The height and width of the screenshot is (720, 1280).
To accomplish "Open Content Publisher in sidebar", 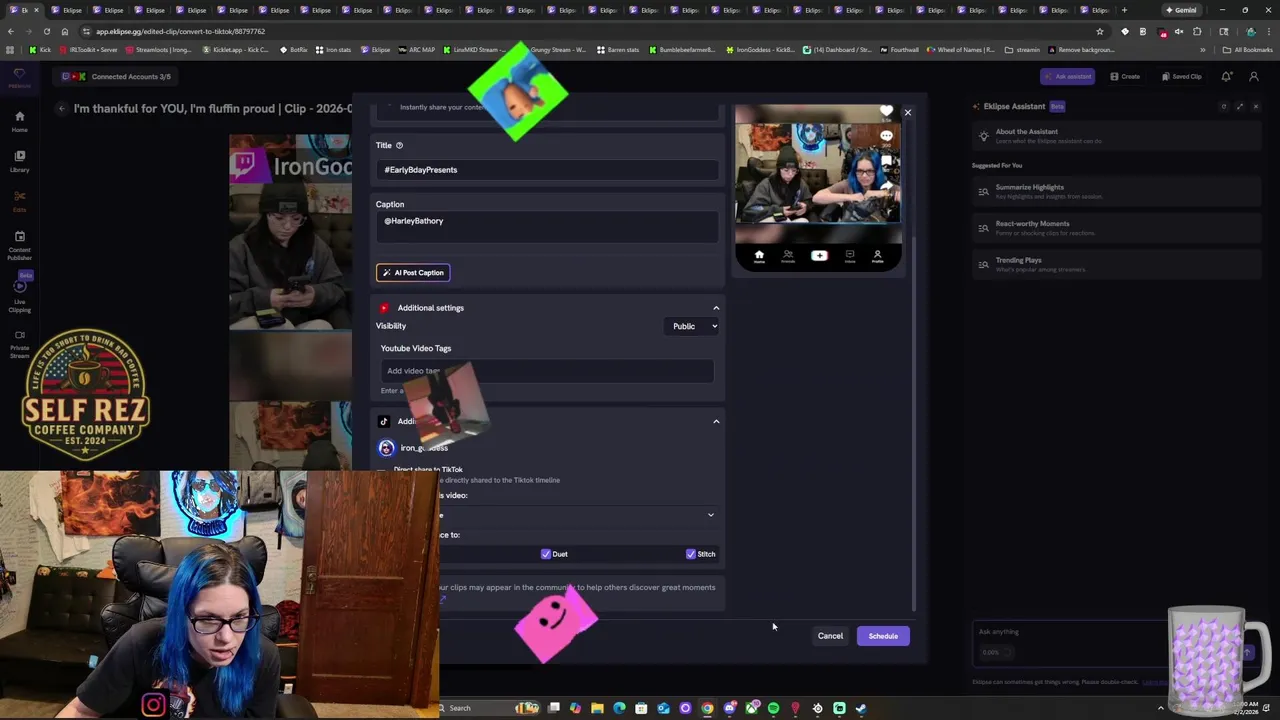I will (x=19, y=245).
